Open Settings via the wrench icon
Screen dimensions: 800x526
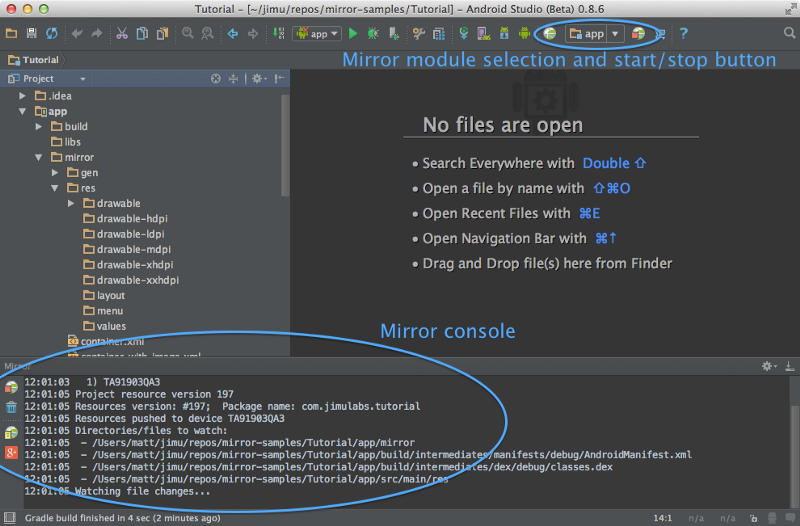[x=419, y=34]
